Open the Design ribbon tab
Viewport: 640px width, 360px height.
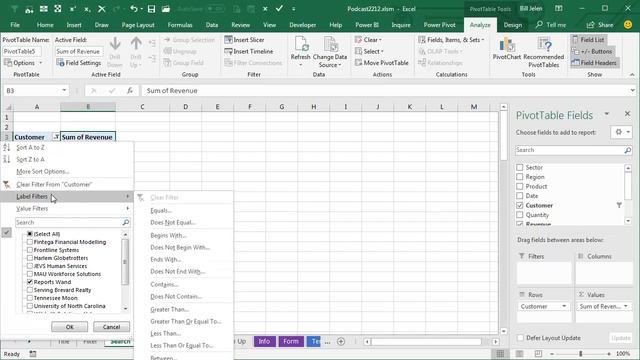click(x=513, y=25)
